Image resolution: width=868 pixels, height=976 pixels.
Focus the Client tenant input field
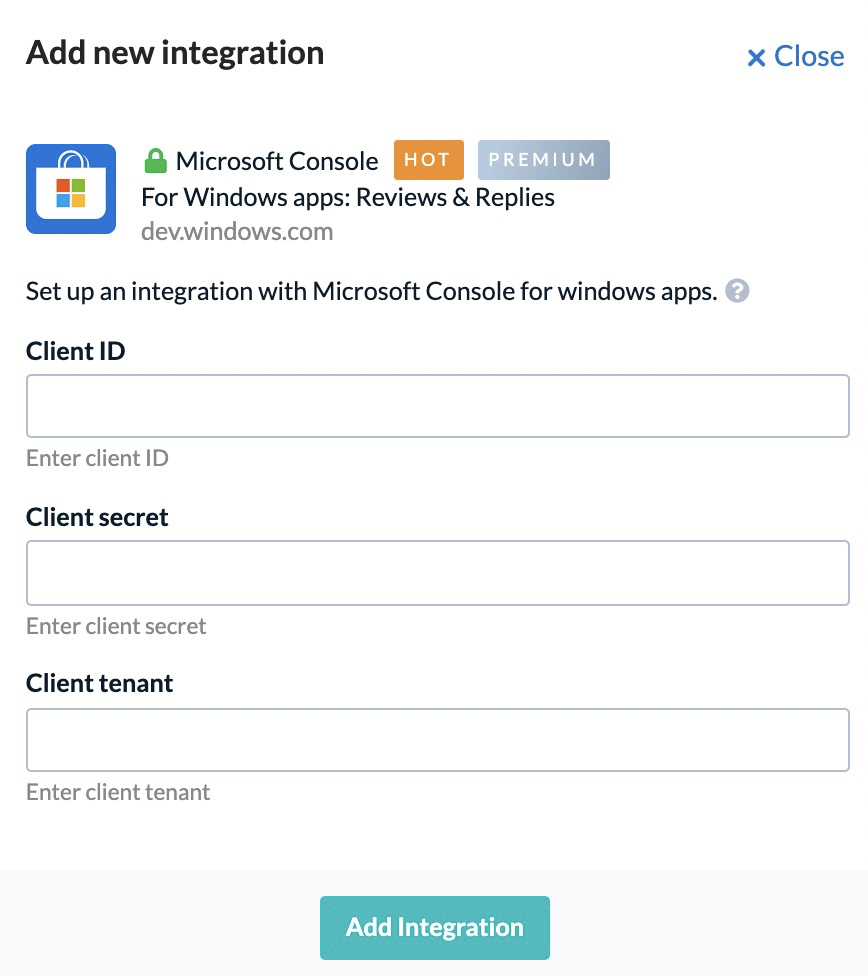(438, 739)
